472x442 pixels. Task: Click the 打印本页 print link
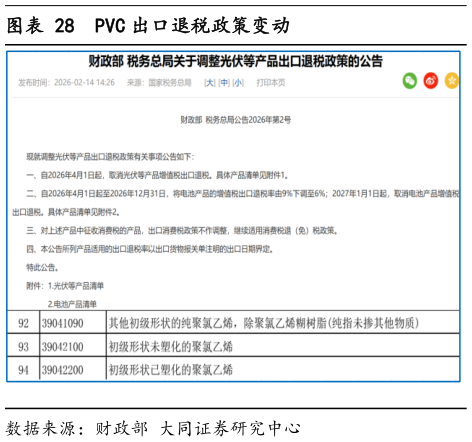271,83
